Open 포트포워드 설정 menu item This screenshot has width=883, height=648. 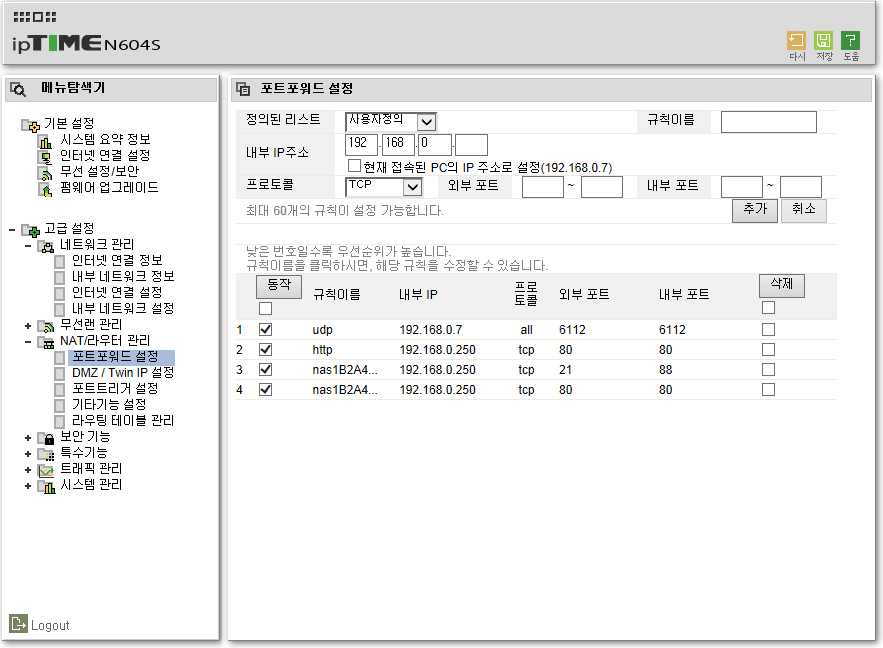click(x=115, y=357)
